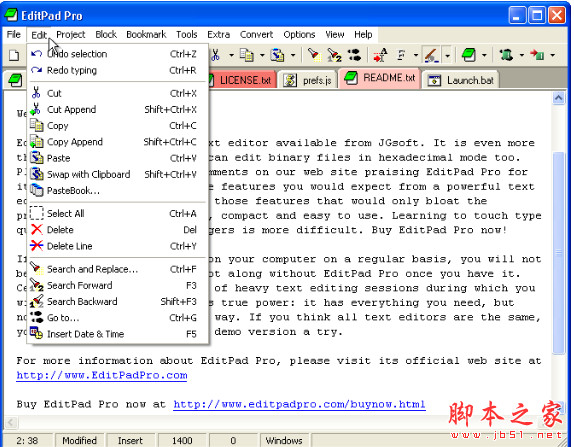Image resolution: width=574 pixels, height=447 pixels.
Task: Click the Swap with Clipboard menu icon
Action: [37, 174]
